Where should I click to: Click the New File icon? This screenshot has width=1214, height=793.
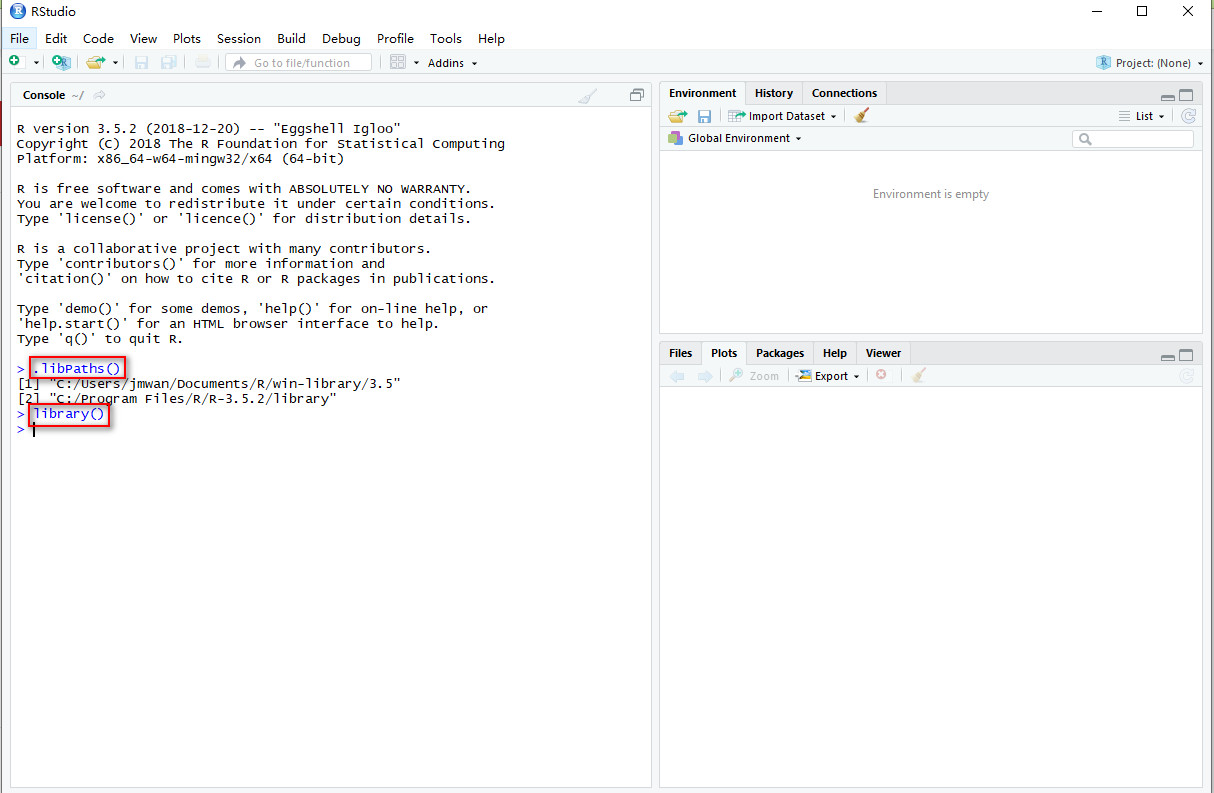click(x=15, y=62)
